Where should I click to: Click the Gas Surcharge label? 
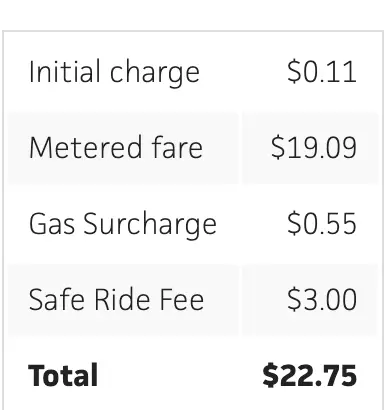pyautogui.click(x=123, y=224)
